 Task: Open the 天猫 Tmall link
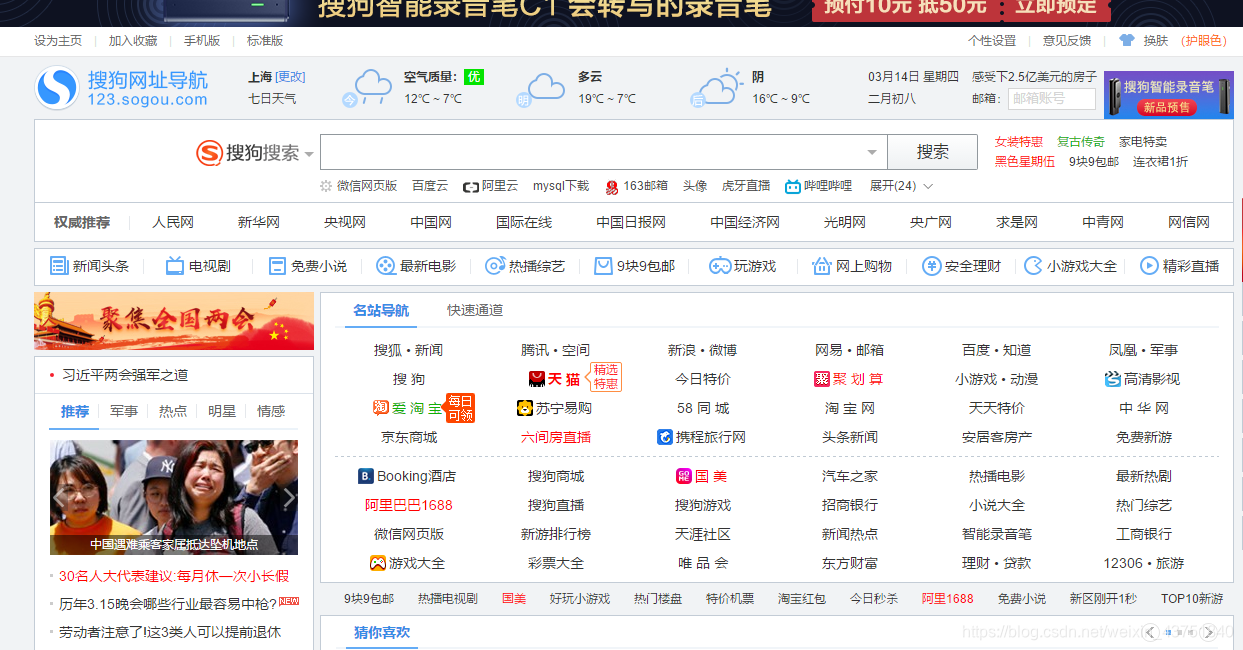tap(554, 379)
